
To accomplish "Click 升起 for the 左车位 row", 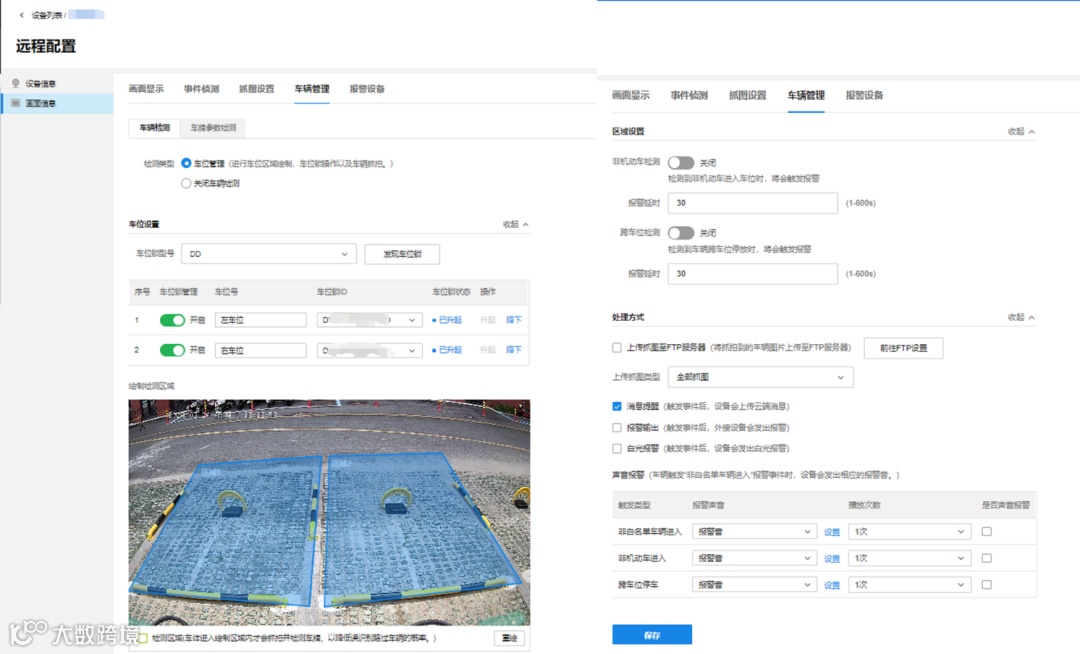I will click(x=488, y=320).
